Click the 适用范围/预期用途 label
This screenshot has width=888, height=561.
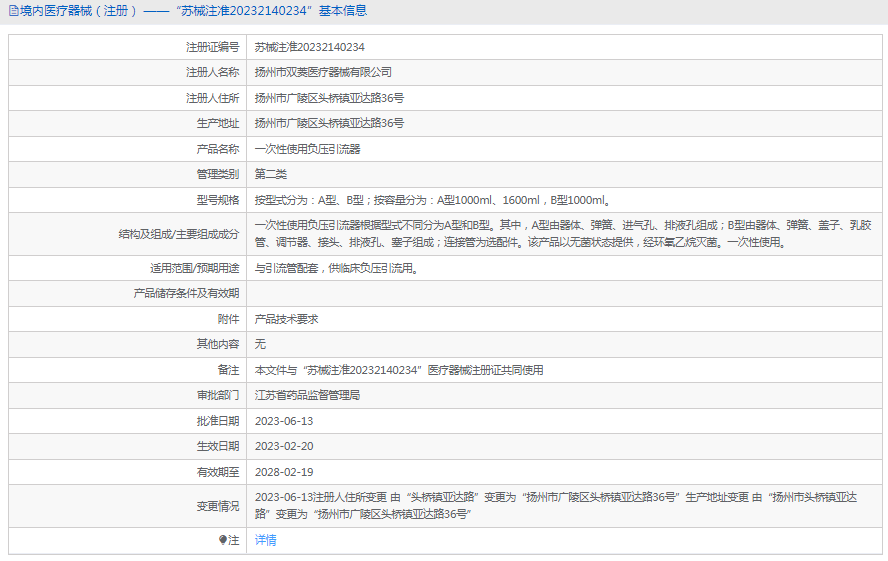pyautogui.click(x=194, y=268)
